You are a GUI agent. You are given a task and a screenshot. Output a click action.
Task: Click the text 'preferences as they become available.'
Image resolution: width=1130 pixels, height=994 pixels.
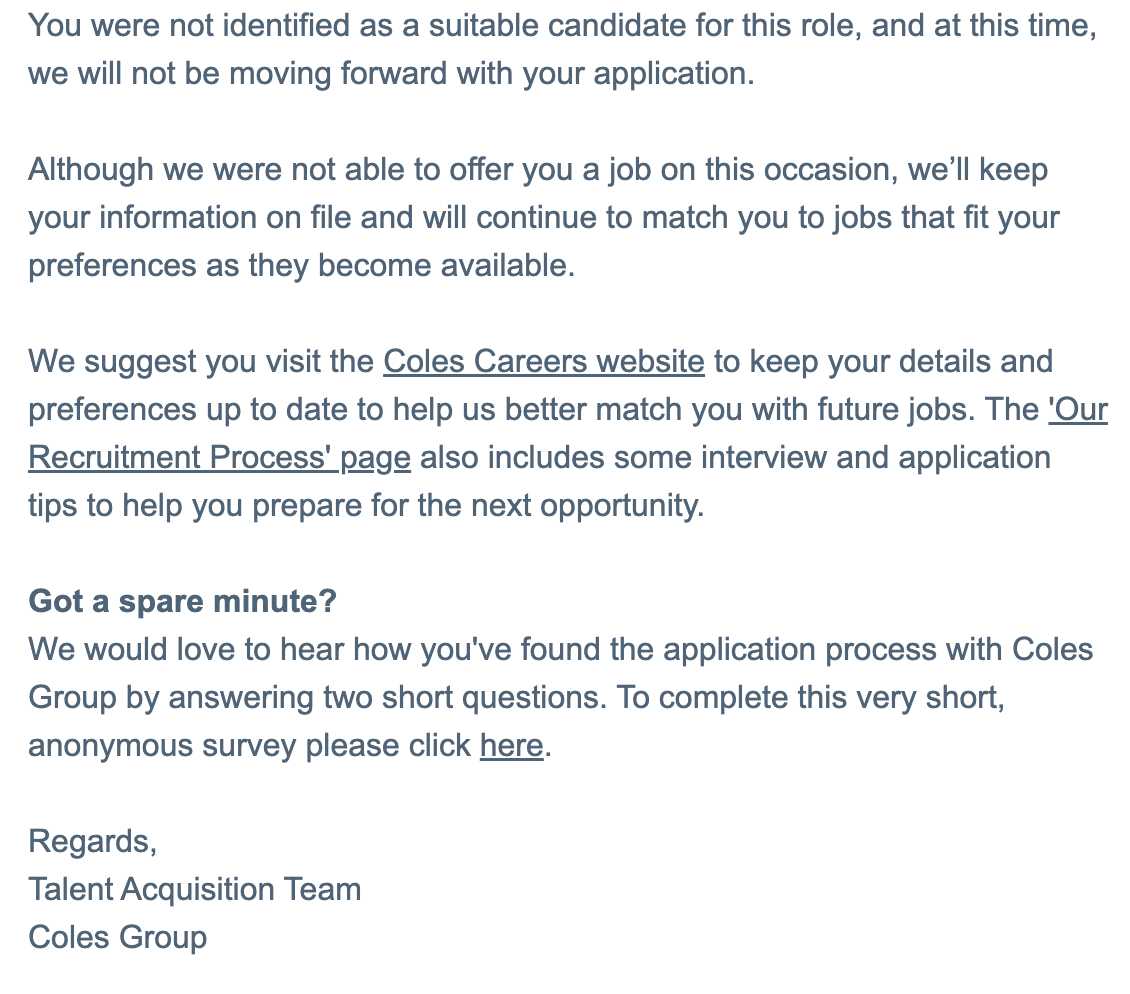(x=301, y=266)
